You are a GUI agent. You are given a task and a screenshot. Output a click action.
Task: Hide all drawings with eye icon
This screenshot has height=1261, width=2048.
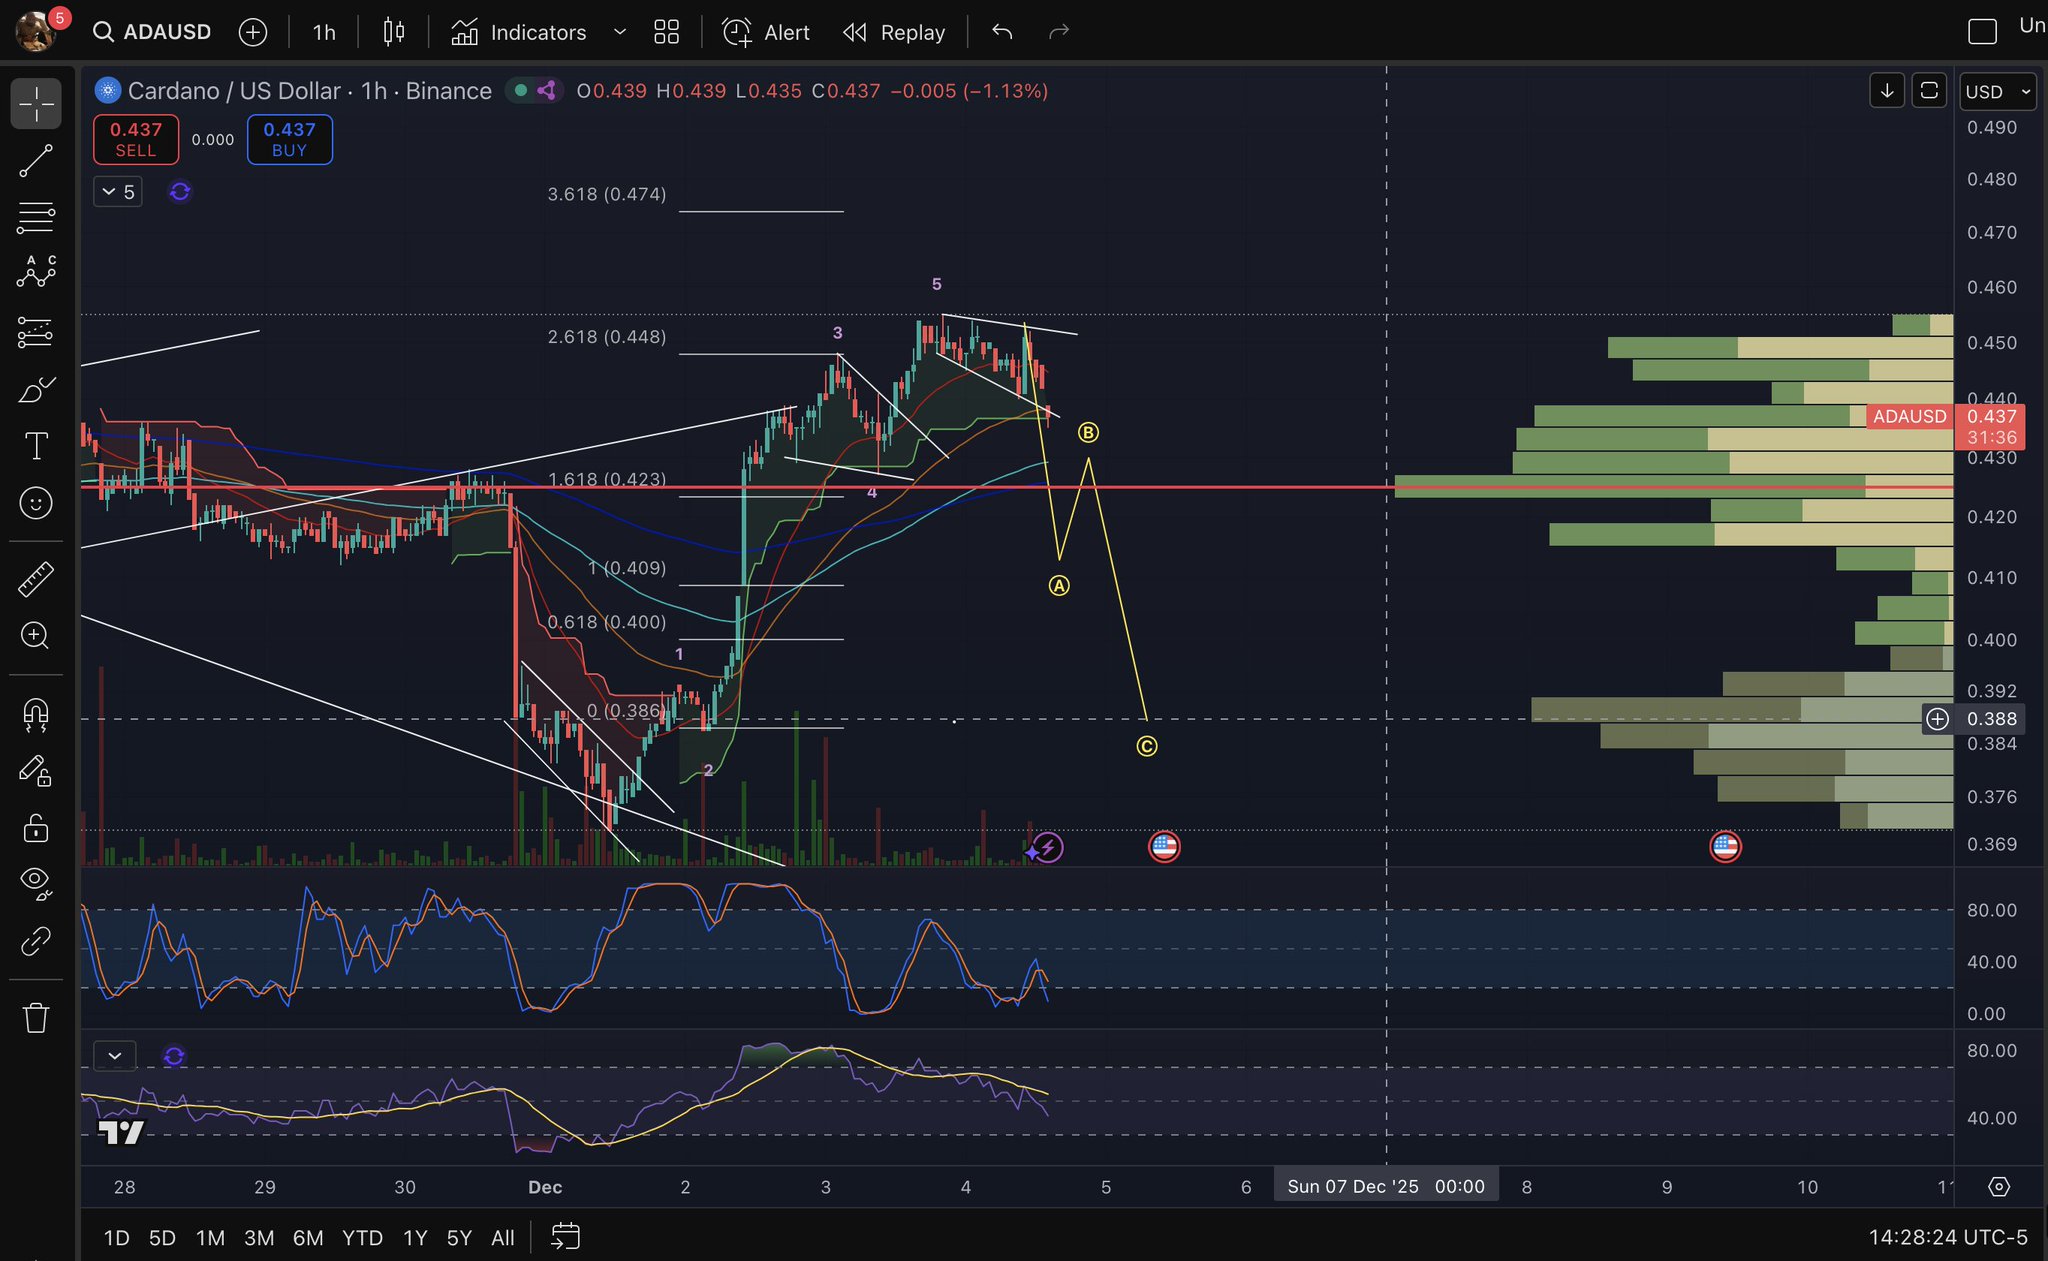coord(36,882)
